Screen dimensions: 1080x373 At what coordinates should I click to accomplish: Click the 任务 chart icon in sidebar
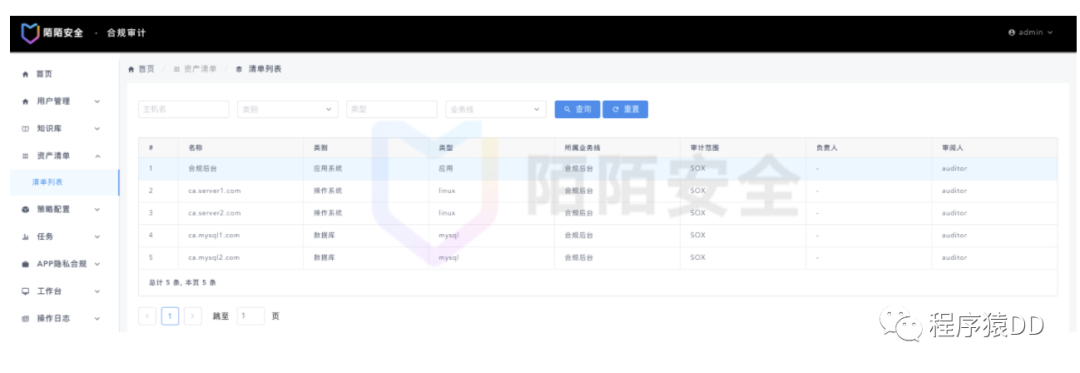tap(25, 237)
